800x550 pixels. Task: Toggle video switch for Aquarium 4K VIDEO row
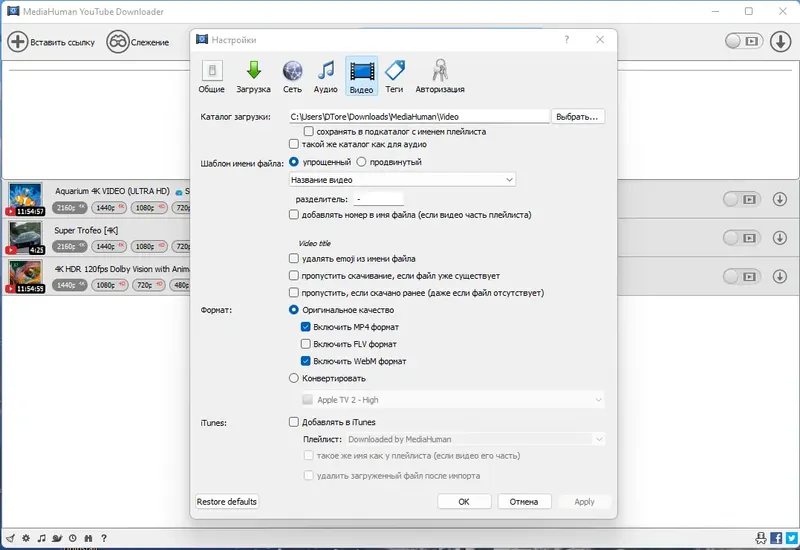[742, 199]
